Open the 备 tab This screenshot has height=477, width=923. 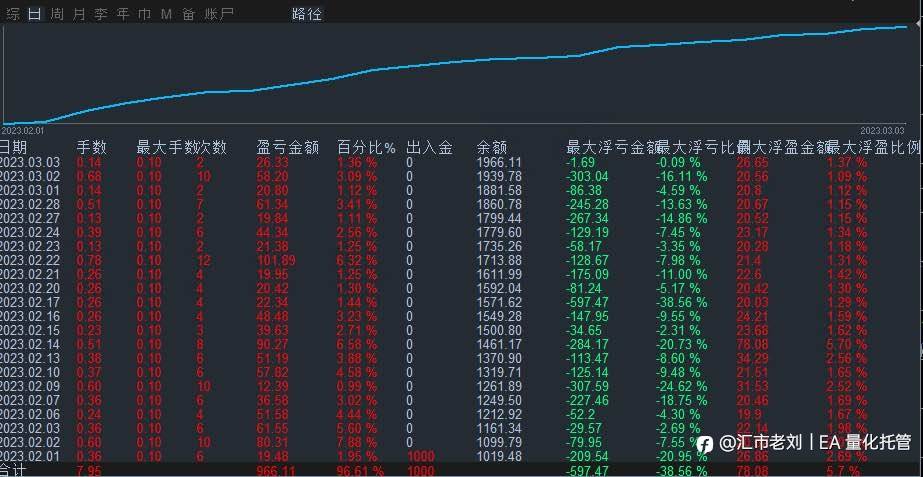point(188,14)
